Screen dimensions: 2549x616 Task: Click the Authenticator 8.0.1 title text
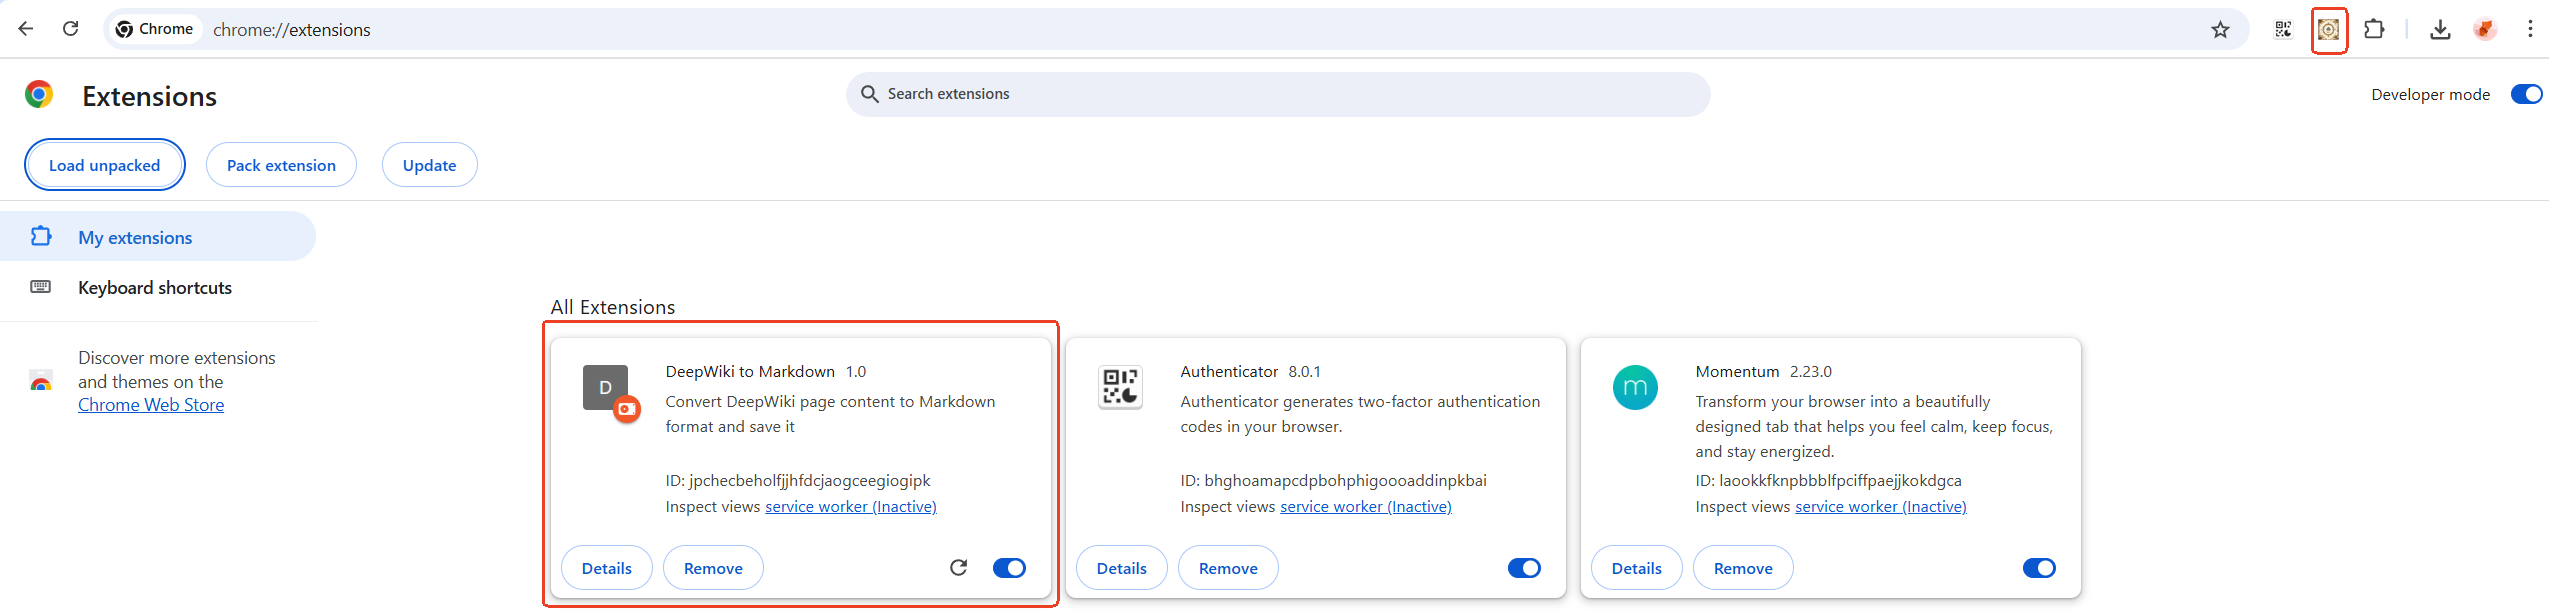point(1250,372)
